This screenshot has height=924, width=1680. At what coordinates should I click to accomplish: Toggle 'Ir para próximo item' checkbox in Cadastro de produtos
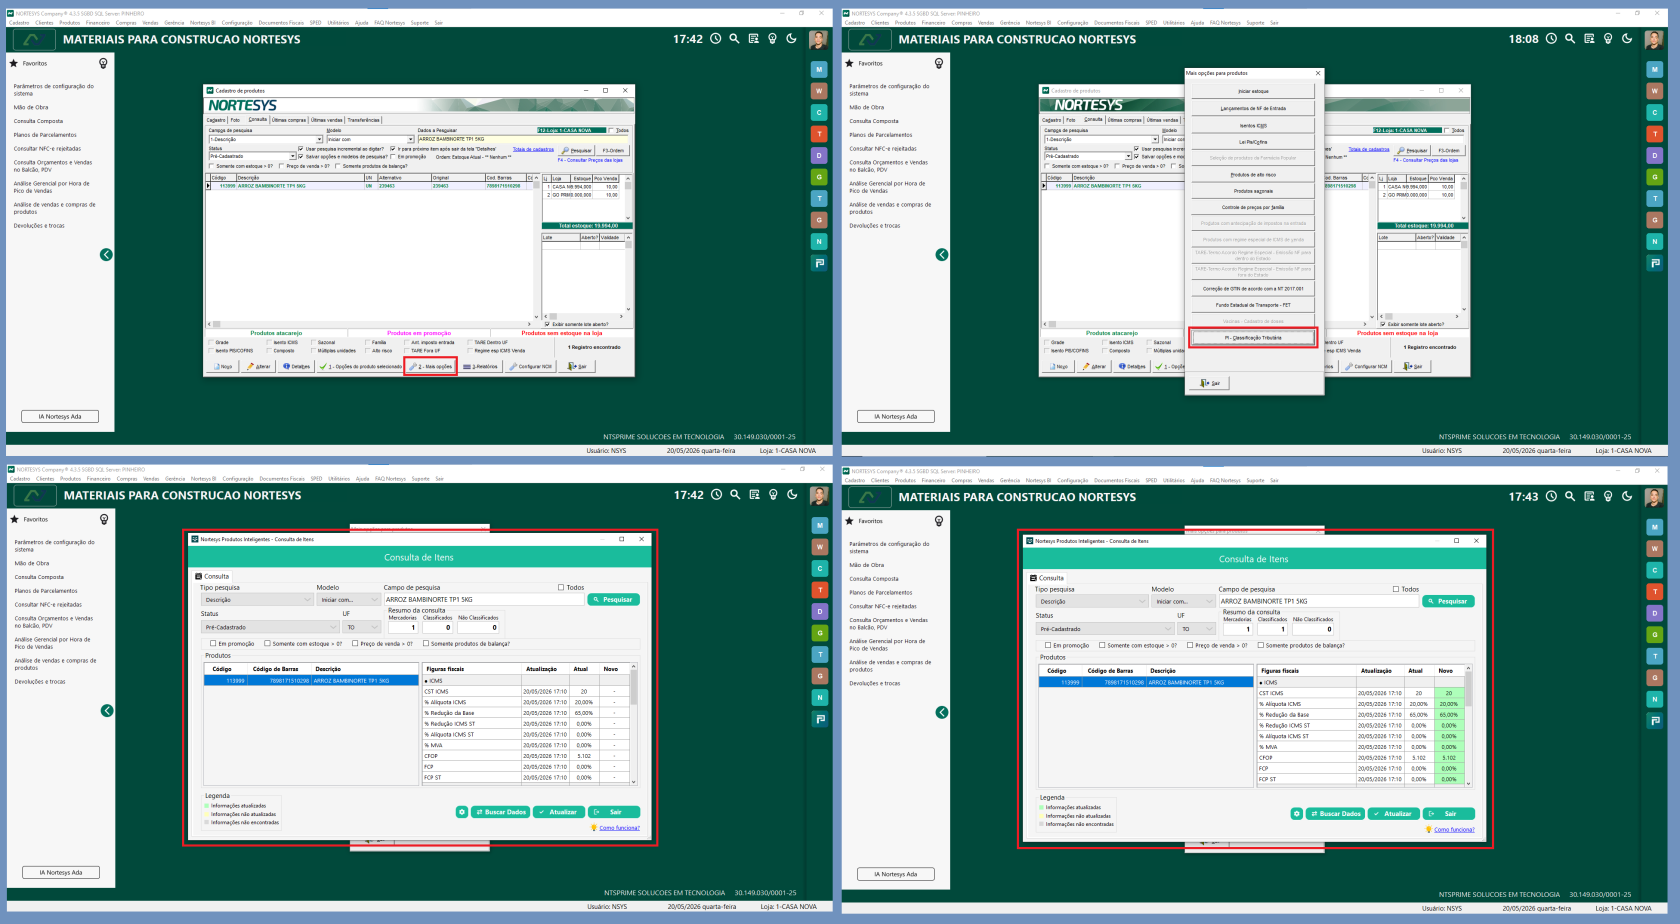pos(392,149)
